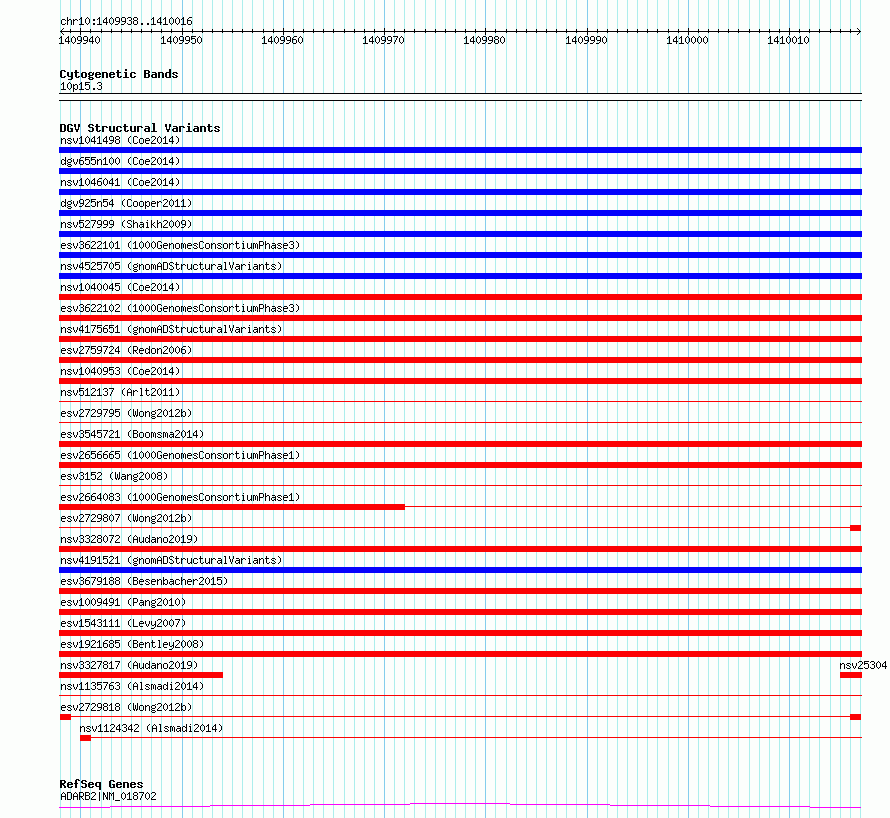Click the 1409960 ruler position label
This screenshot has height=818, width=890.
click(x=282, y=40)
